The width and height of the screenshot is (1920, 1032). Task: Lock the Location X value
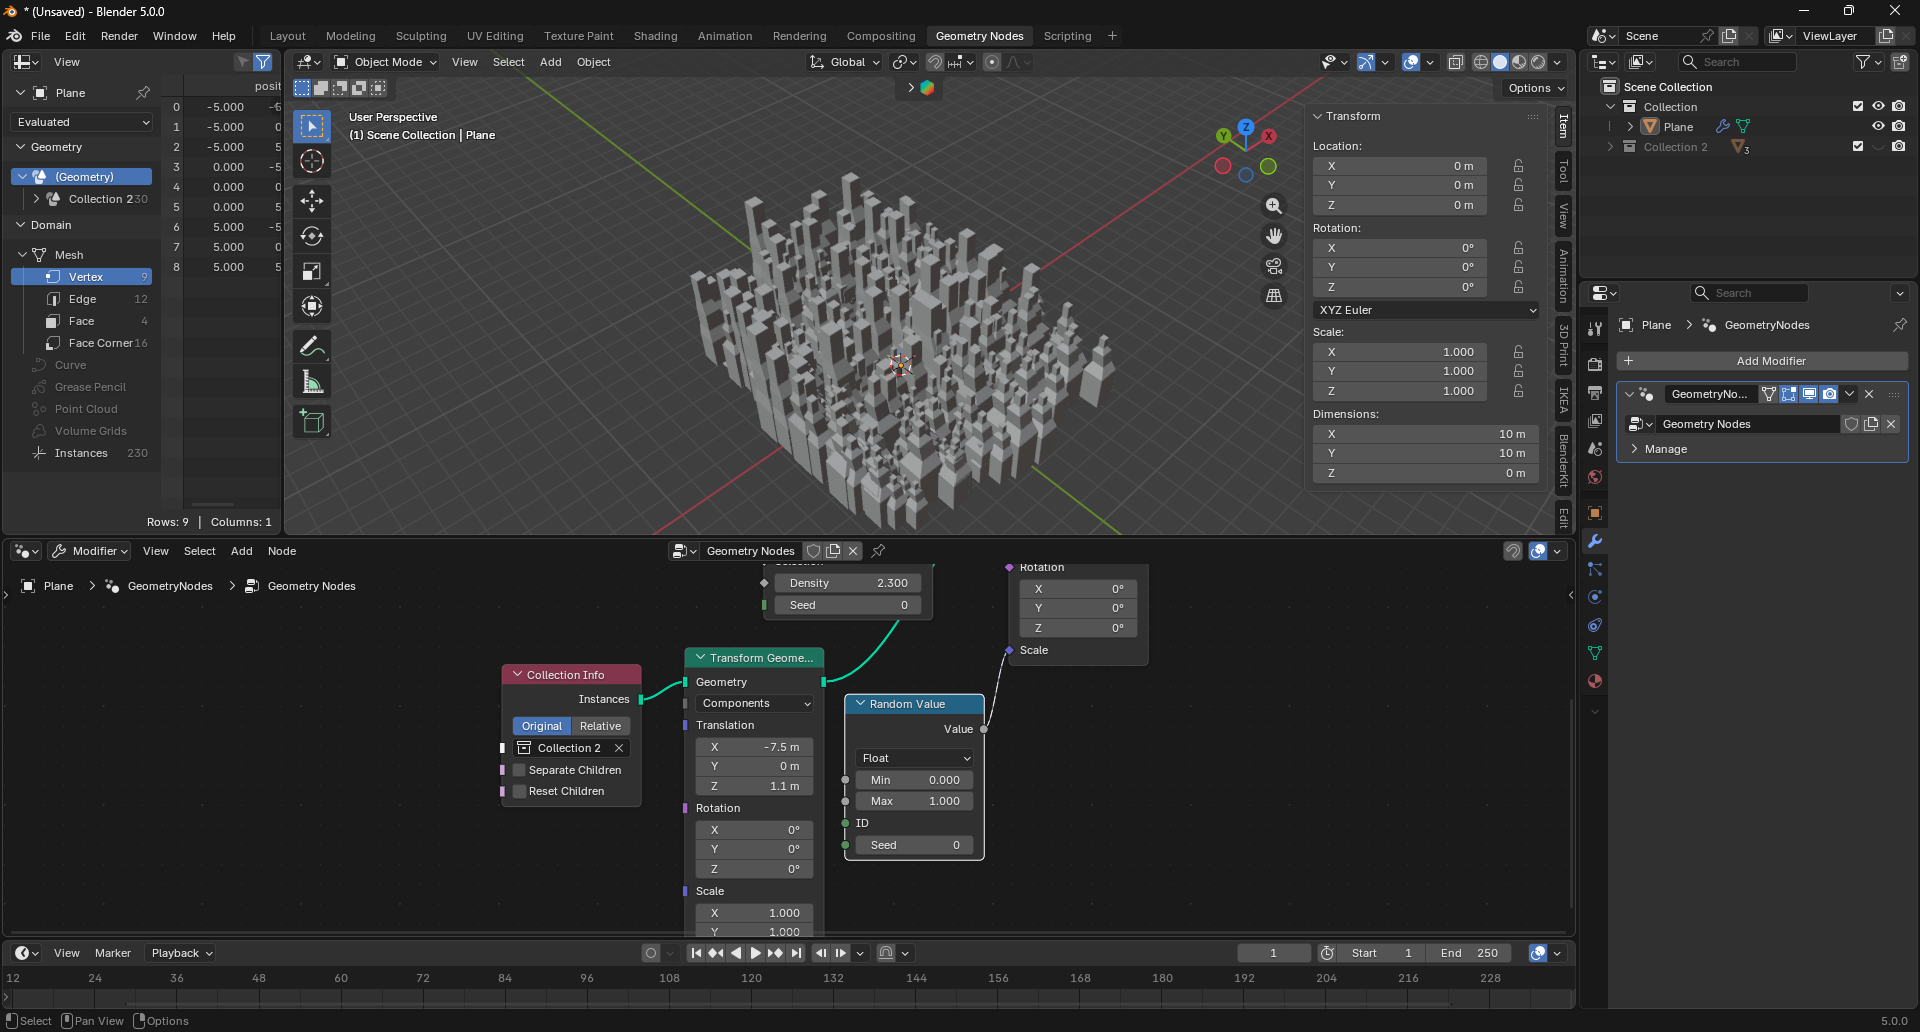[x=1518, y=166]
